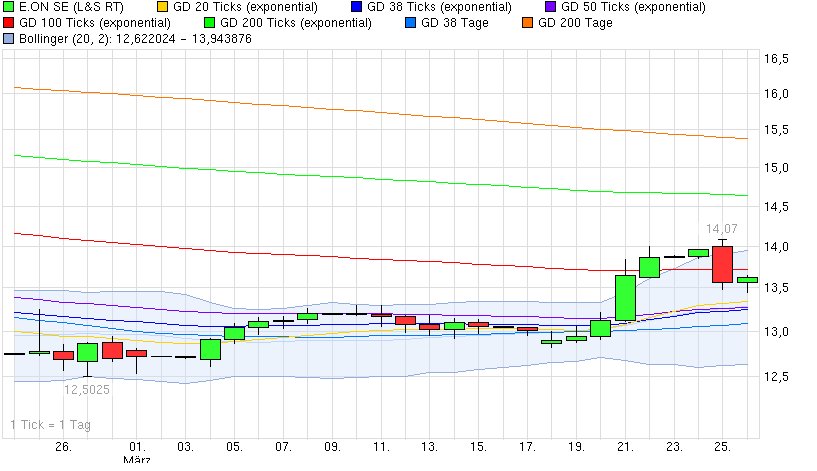This screenshot has height=471, width=817.
Task: Click the 17. date axis label
Action: point(527,447)
